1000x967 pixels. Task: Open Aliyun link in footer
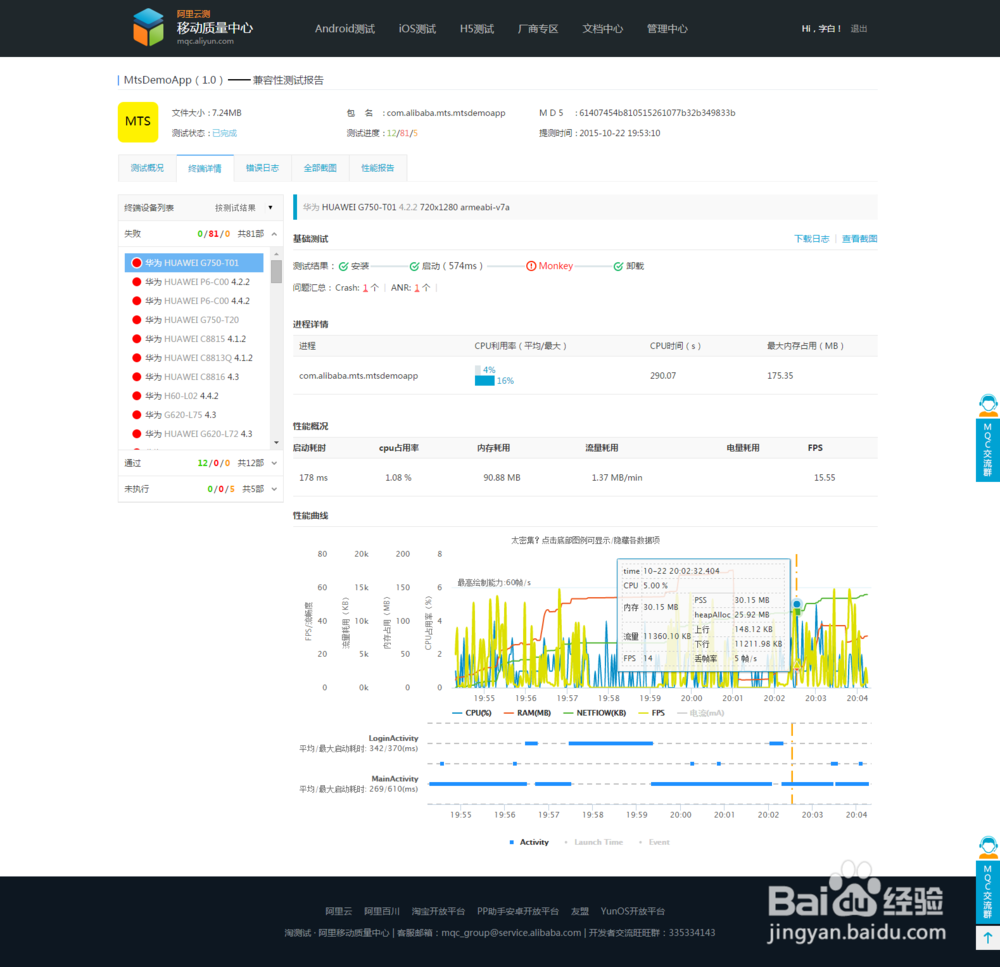tap(339, 911)
